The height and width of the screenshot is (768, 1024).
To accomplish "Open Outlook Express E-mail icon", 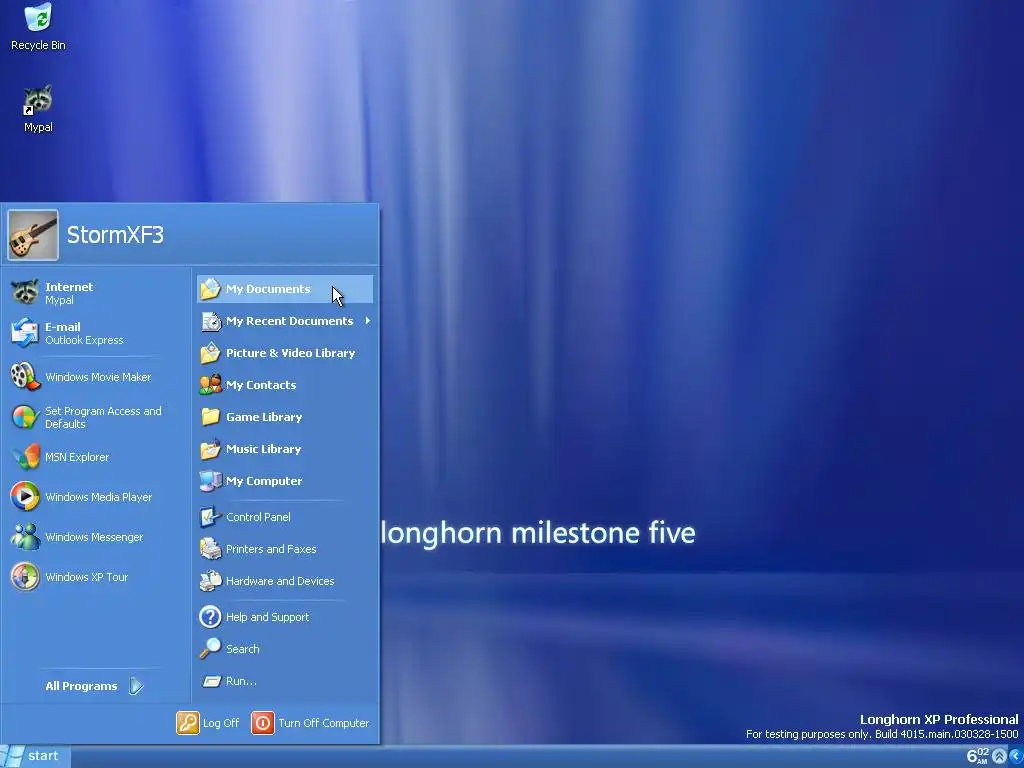I will coord(25,332).
